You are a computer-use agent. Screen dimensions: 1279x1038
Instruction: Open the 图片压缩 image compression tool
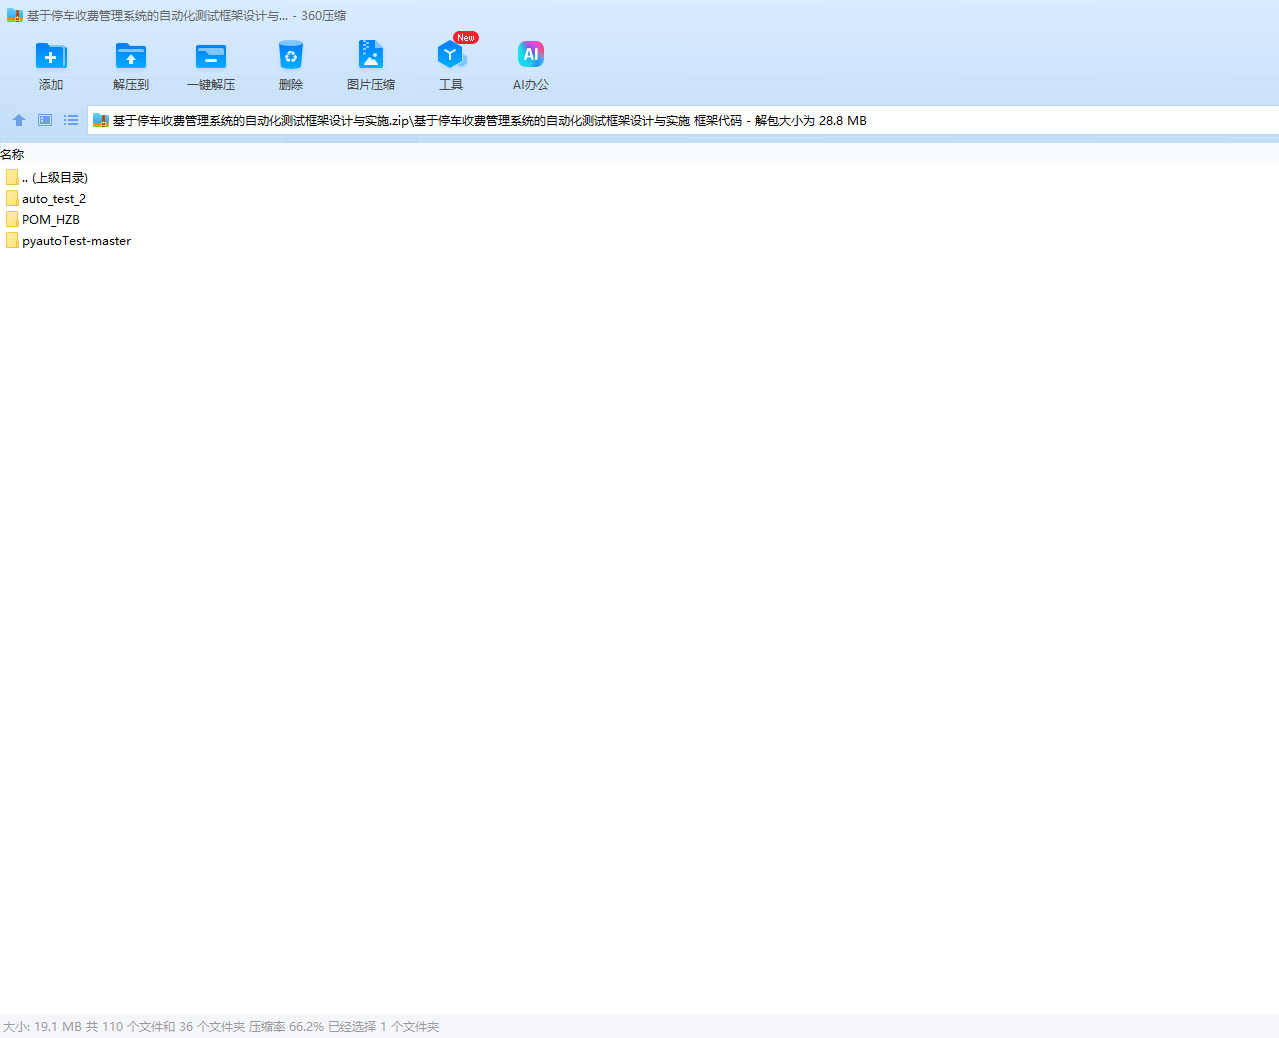[370, 66]
